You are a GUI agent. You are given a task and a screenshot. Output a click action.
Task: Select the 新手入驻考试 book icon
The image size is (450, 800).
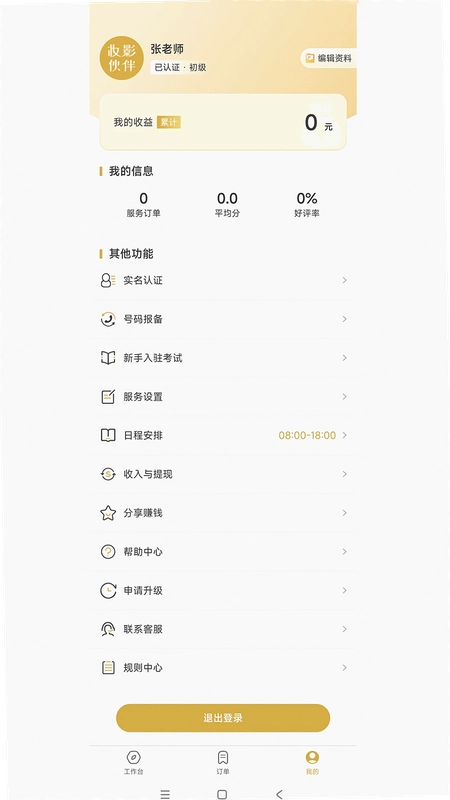click(x=108, y=358)
